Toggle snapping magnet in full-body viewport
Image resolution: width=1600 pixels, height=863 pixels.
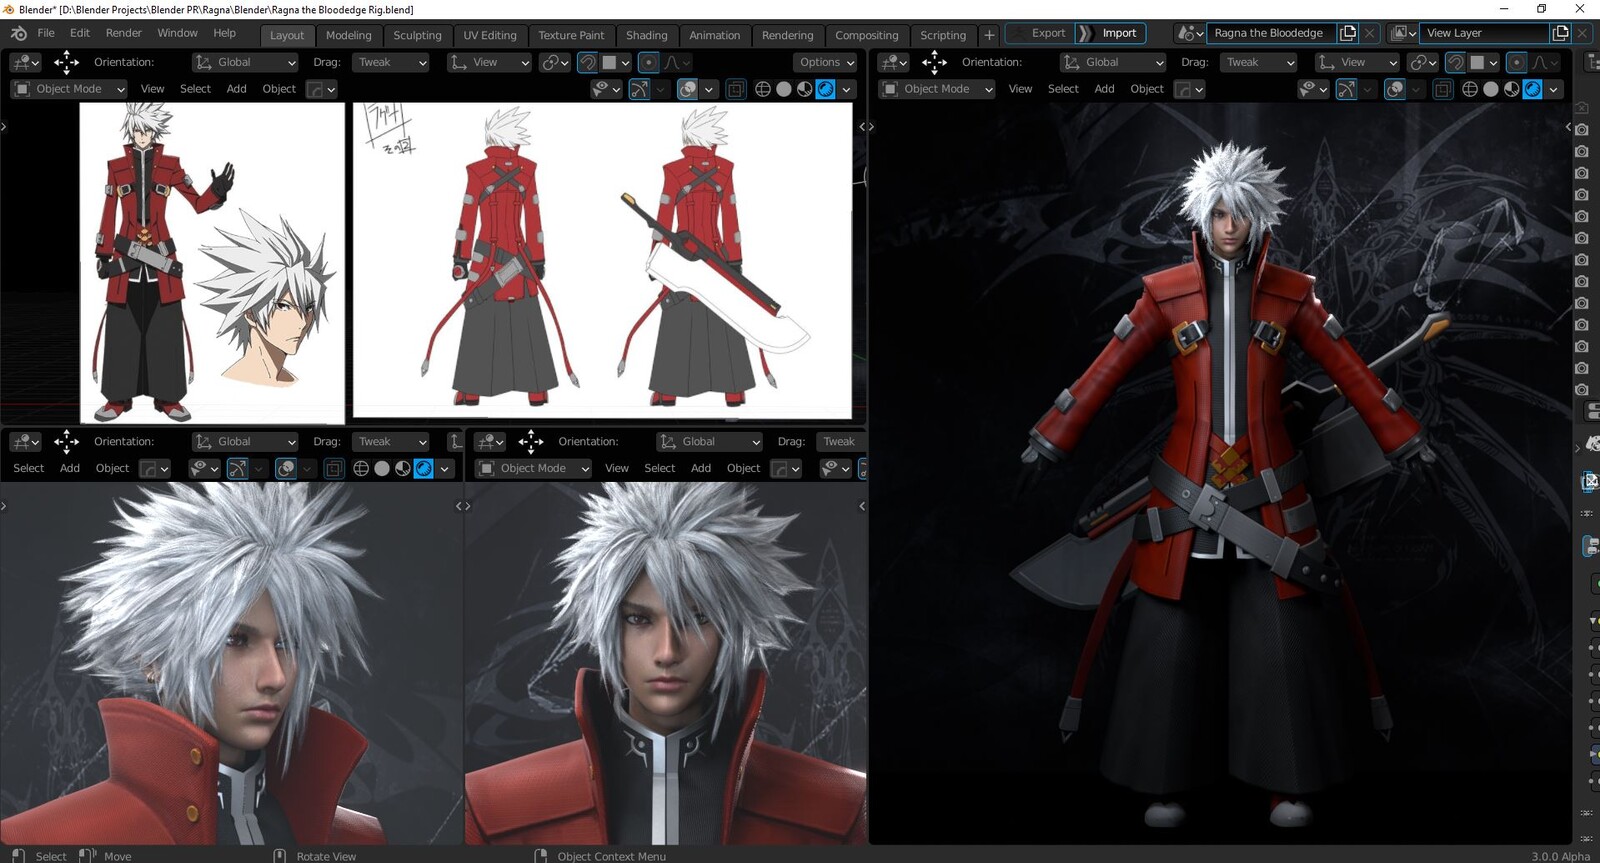click(x=1456, y=62)
